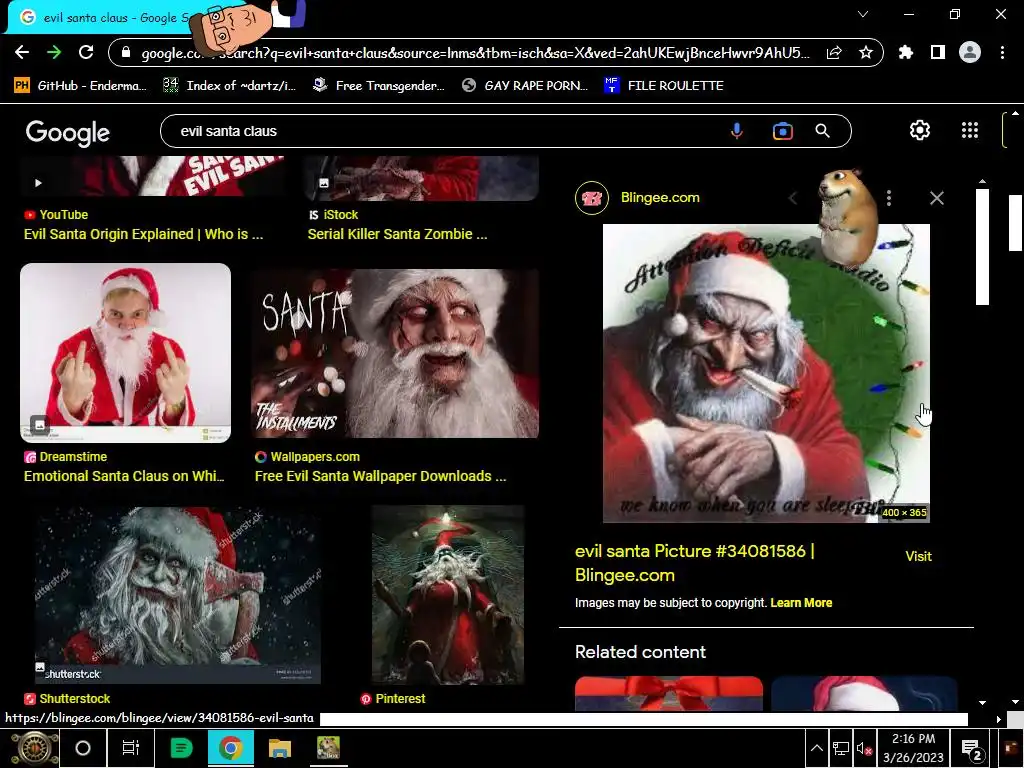Go back using browser back arrow
The height and width of the screenshot is (768, 1024).
tap(22, 52)
